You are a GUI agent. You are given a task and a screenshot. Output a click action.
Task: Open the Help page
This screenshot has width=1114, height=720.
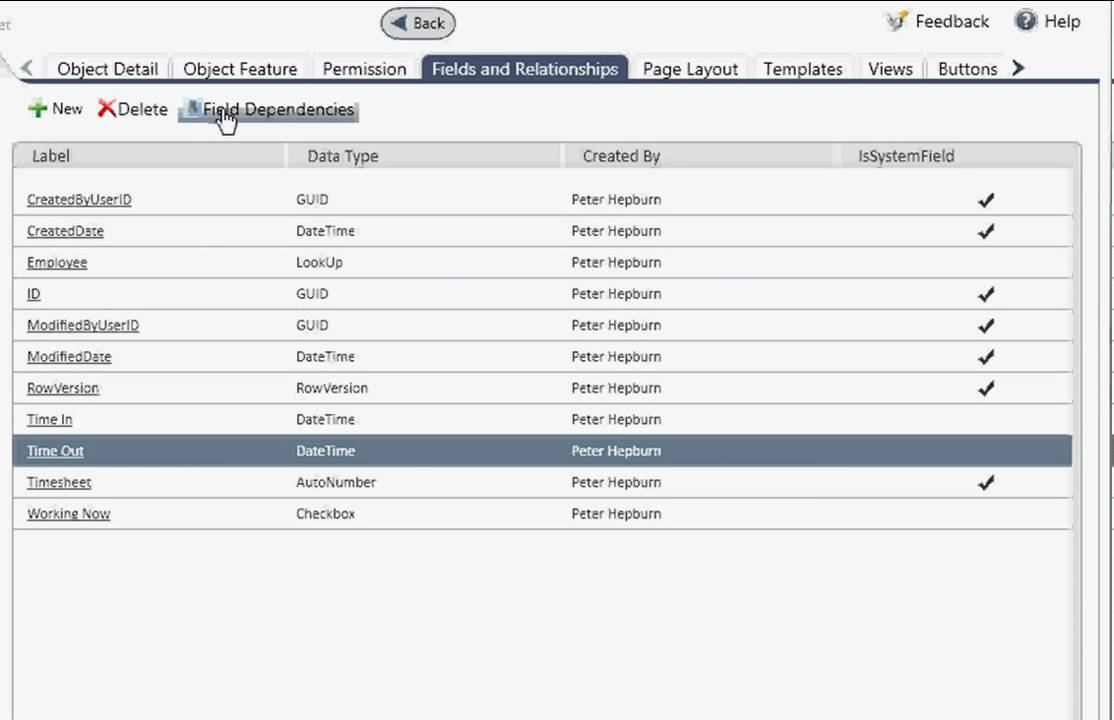1061,21
